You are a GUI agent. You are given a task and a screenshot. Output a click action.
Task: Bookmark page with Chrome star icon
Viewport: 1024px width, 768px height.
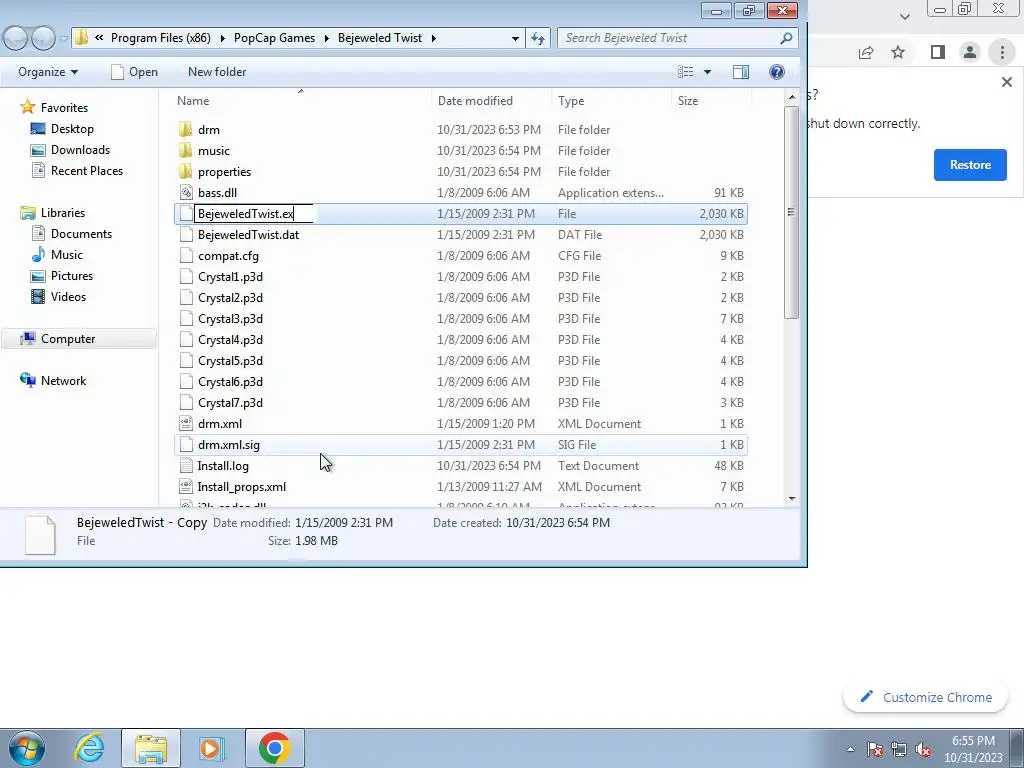(899, 52)
